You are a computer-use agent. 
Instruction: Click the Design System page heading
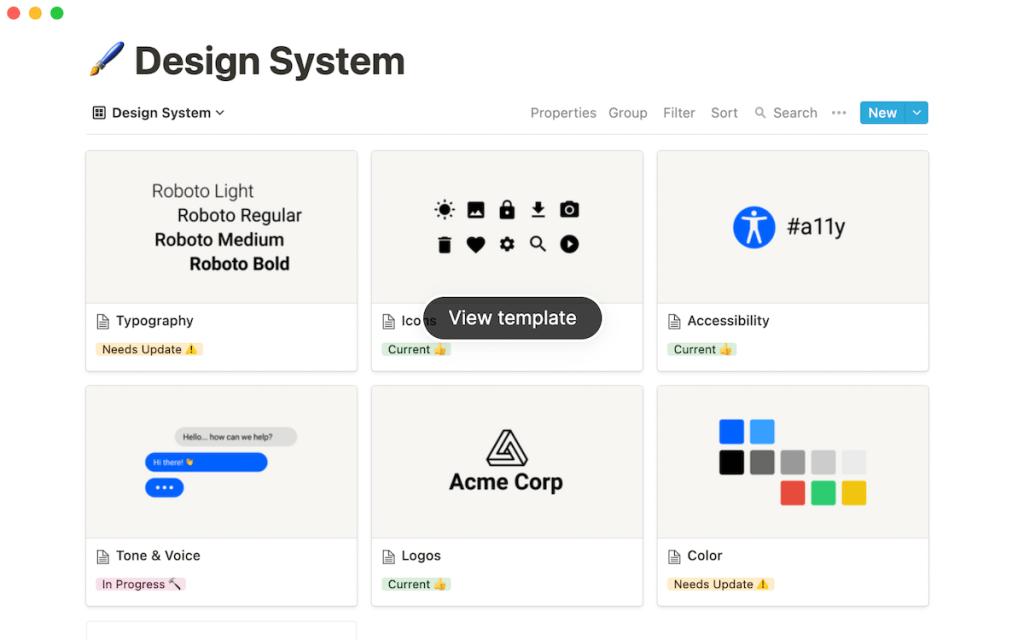click(x=269, y=61)
